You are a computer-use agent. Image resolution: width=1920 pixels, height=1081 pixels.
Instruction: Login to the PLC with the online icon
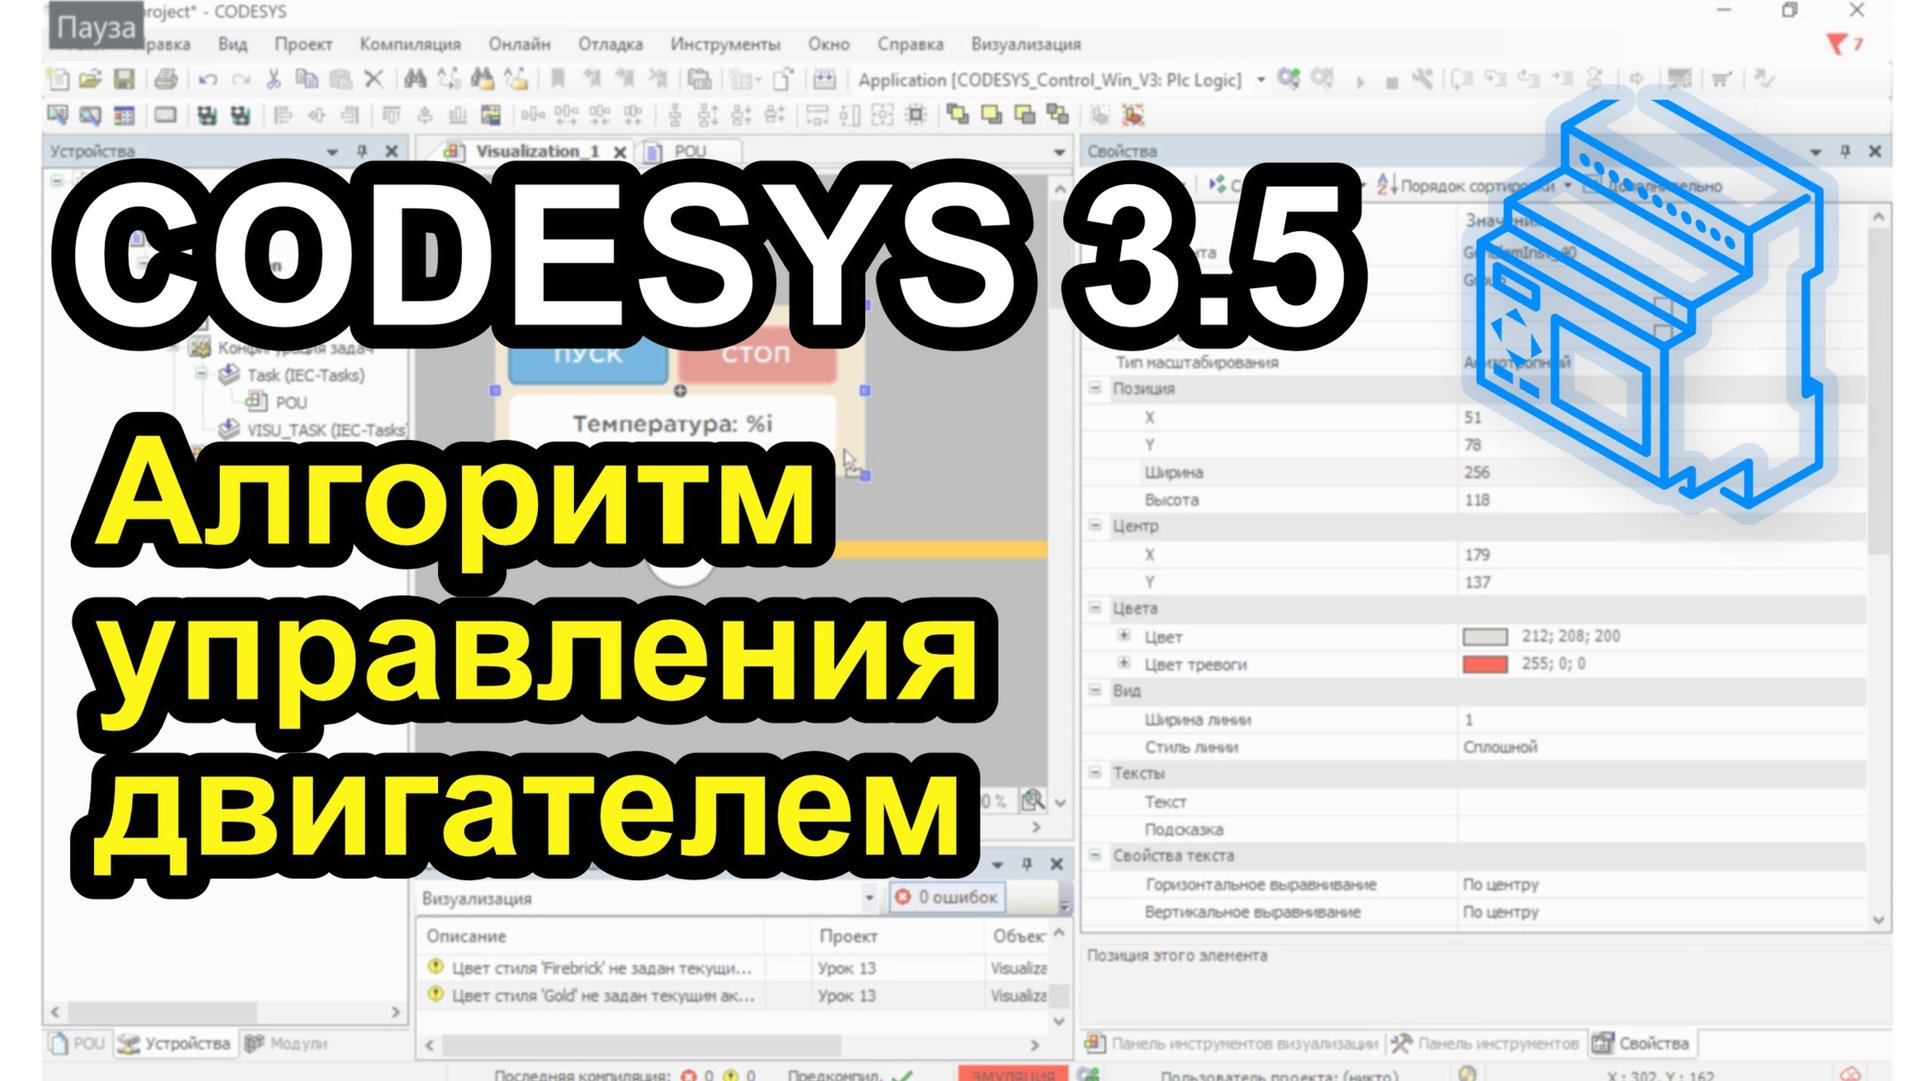click(1288, 80)
